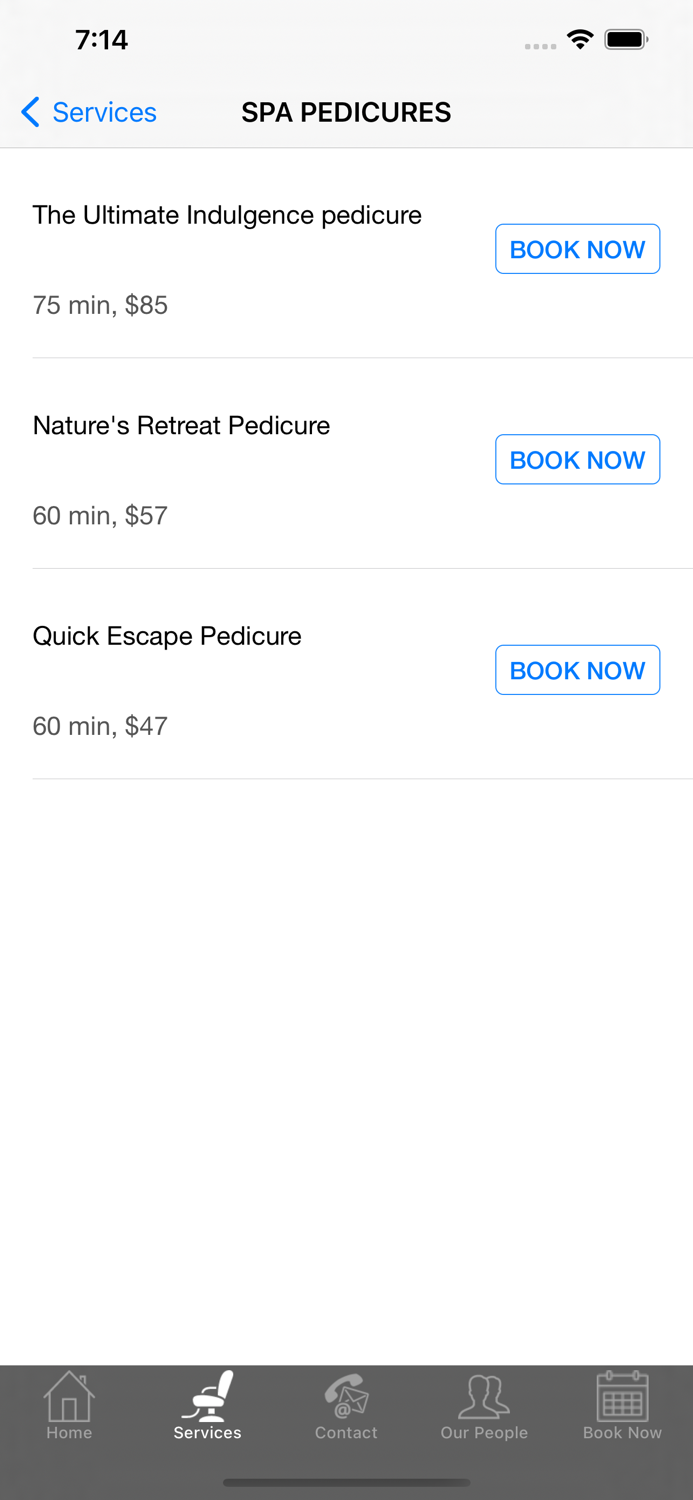Tap the SPA PEDICURES header title
This screenshot has width=693, height=1500.
pos(346,112)
